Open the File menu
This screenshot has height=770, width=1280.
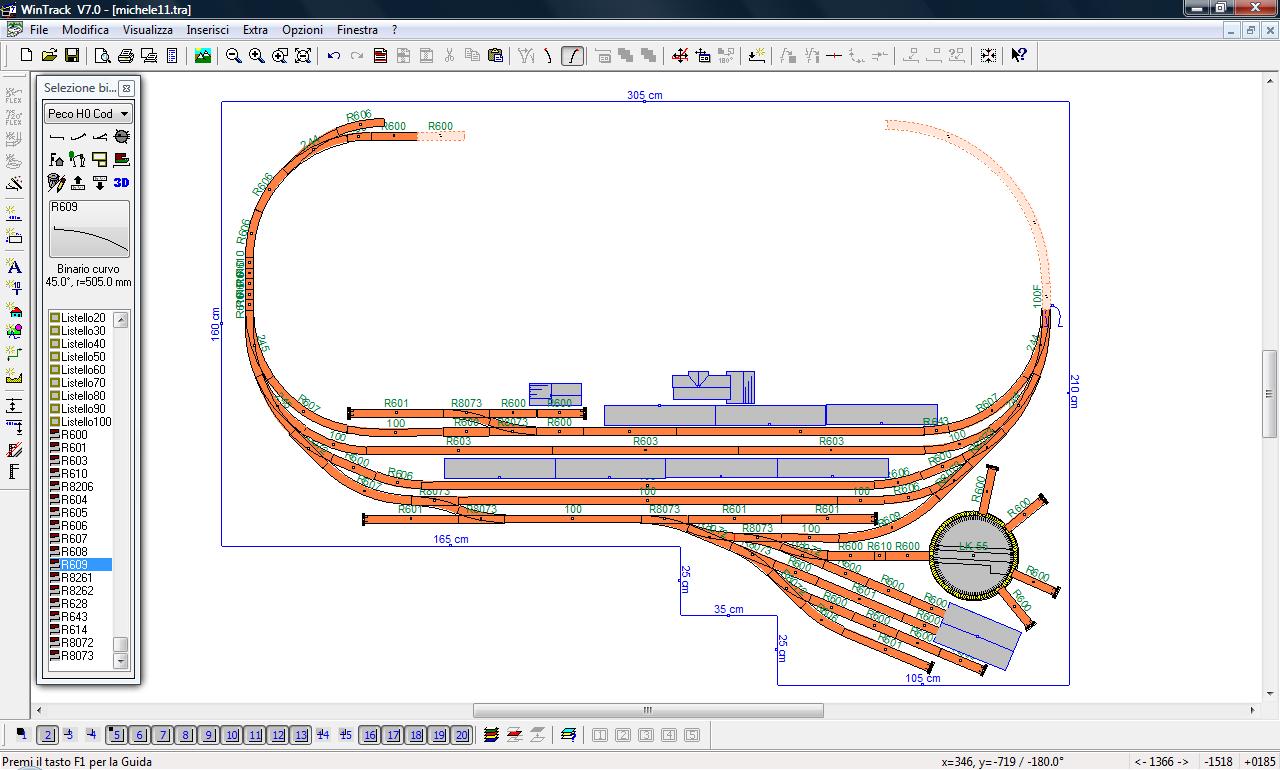[39, 30]
